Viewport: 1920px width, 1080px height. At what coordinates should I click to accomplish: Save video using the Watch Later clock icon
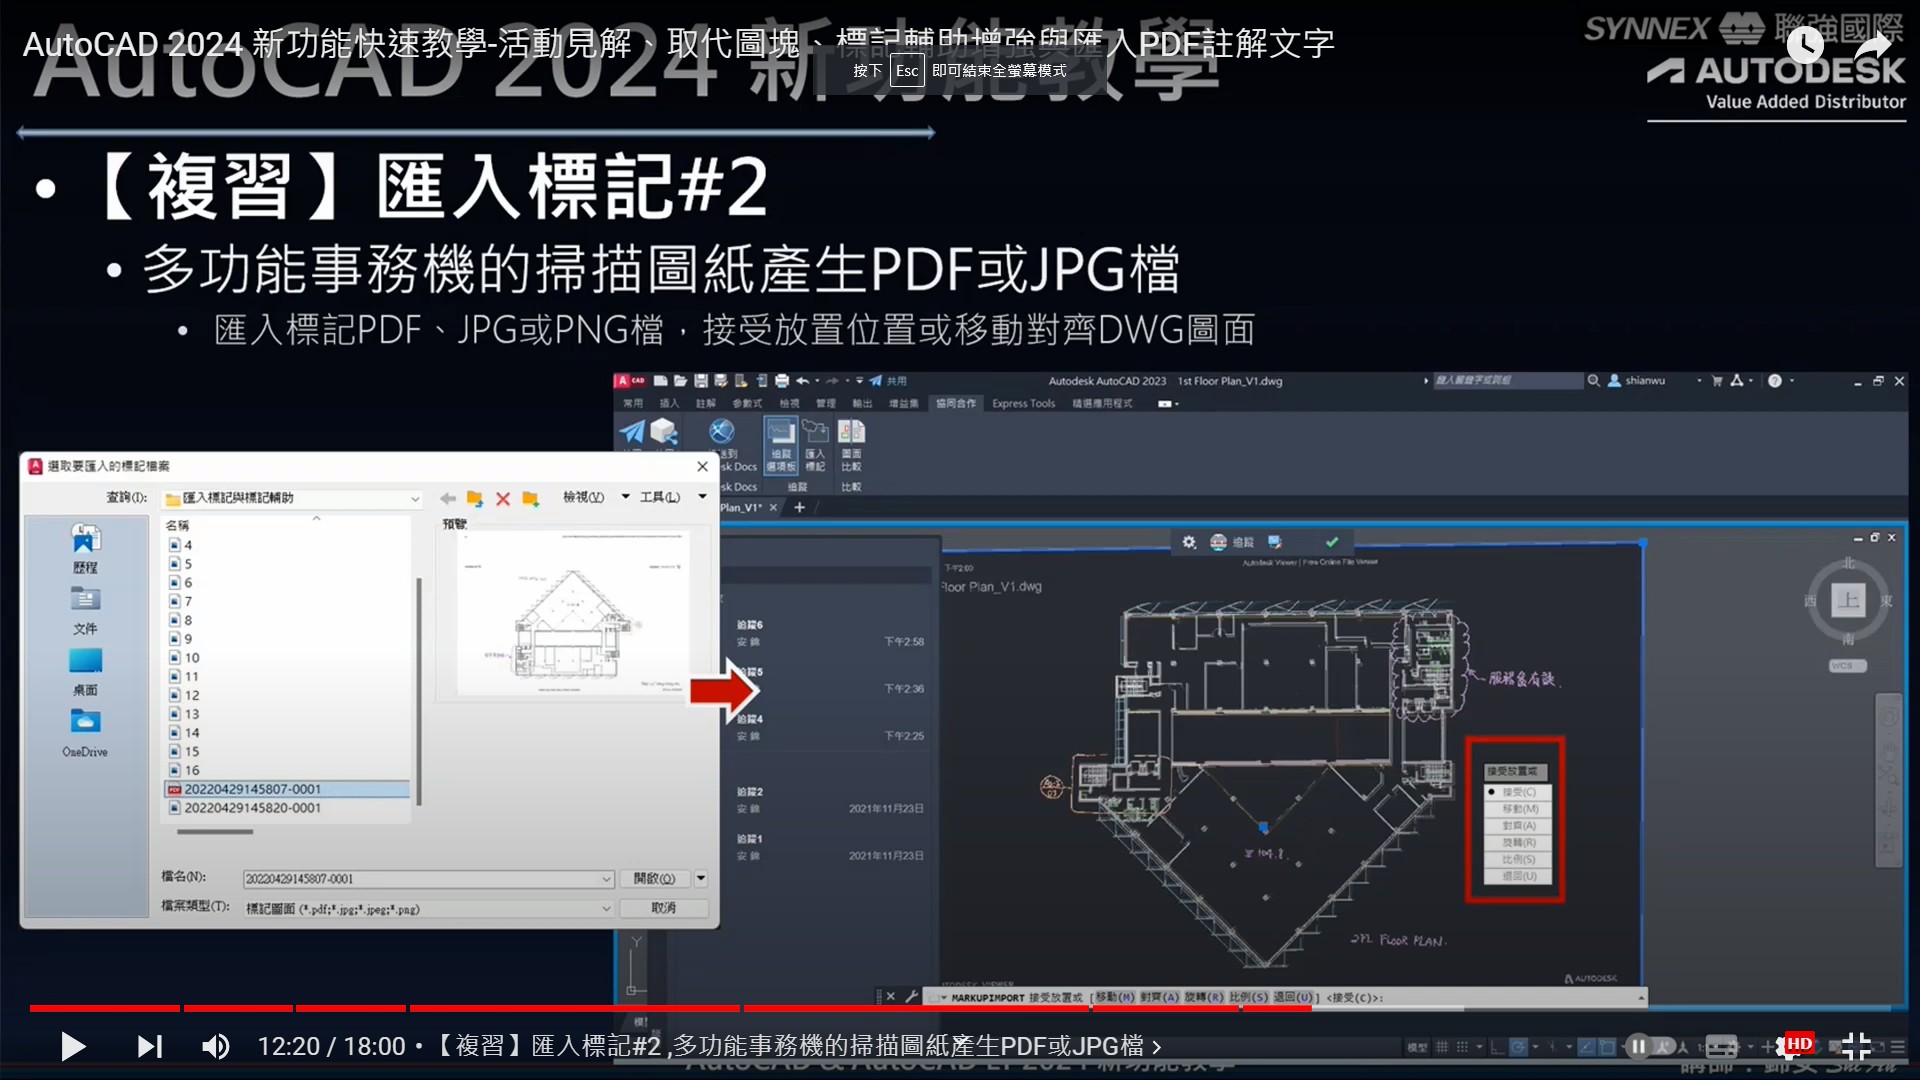pos(1805,44)
